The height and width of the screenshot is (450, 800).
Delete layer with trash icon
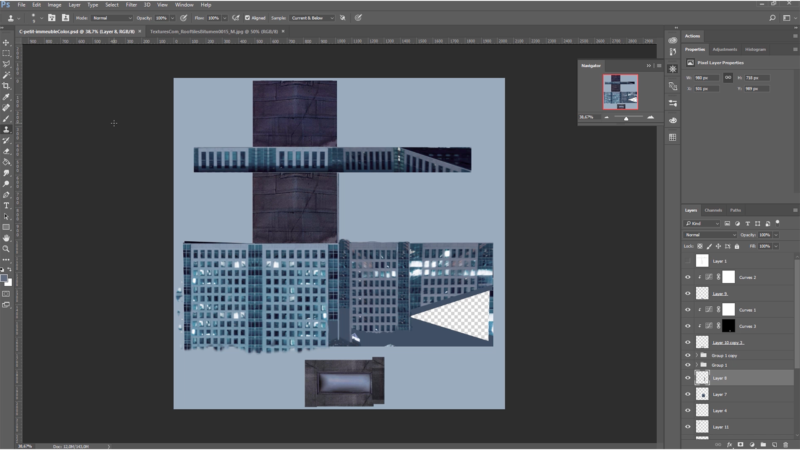tap(786, 445)
